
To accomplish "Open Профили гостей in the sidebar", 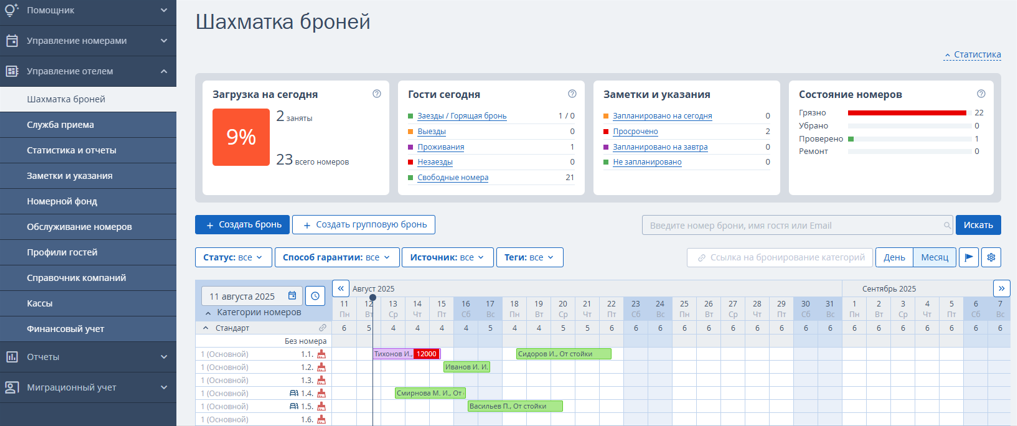I will pyautogui.click(x=88, y=252).
